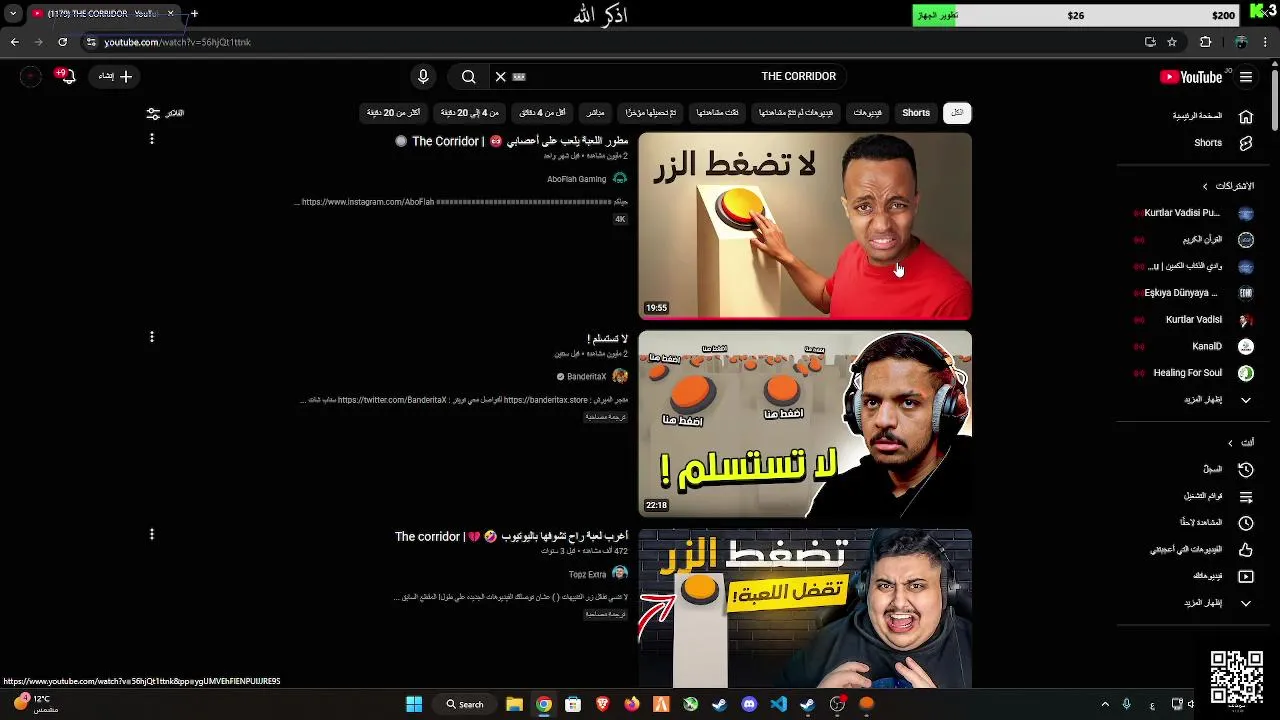Open the Windows Start menu
The width and height of the screenshot is (1280, 720).
coord(414,704)
